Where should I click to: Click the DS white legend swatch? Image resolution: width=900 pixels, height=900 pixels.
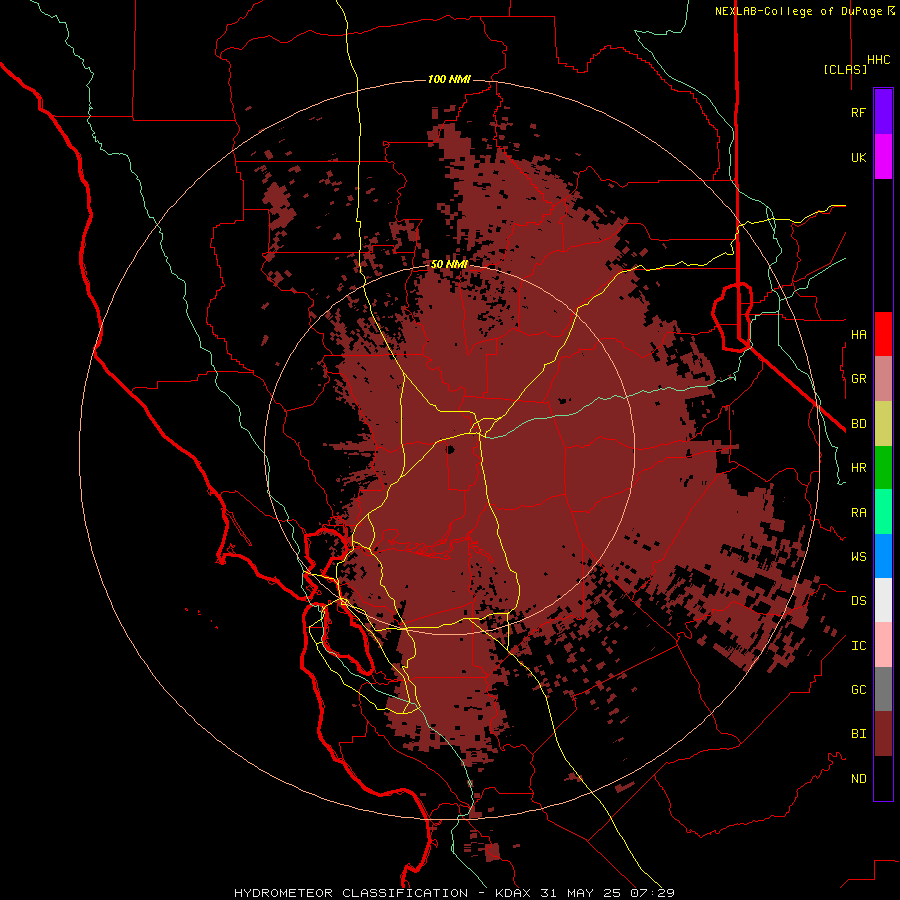pyautogui.click(x=883, y=600)
